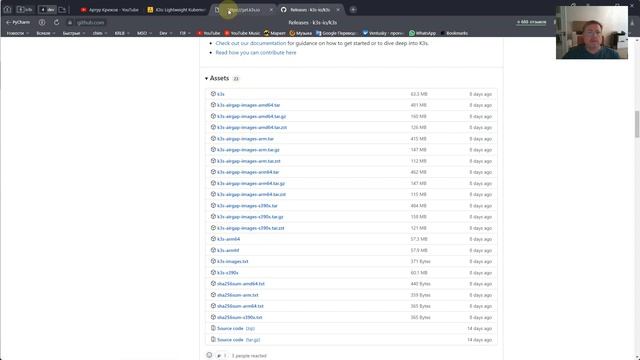Switch to the YouTube browser tab
Screen dimensions: 640x360
tap(109, 9)
